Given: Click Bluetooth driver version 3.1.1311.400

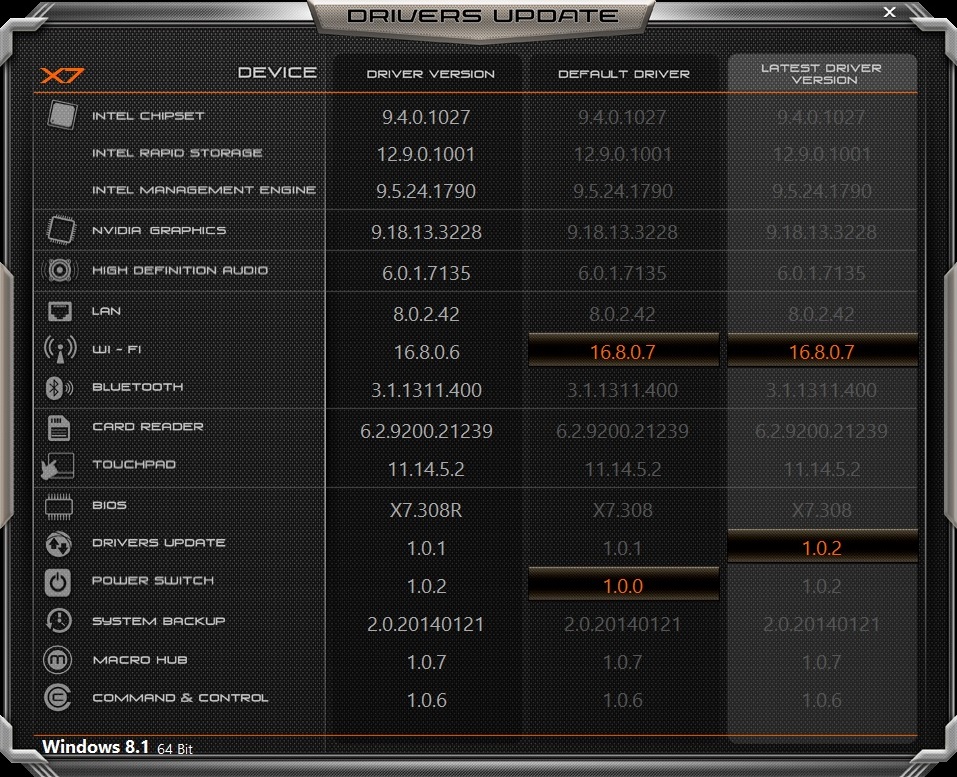Looking at the screenshot, I should 426,390.
